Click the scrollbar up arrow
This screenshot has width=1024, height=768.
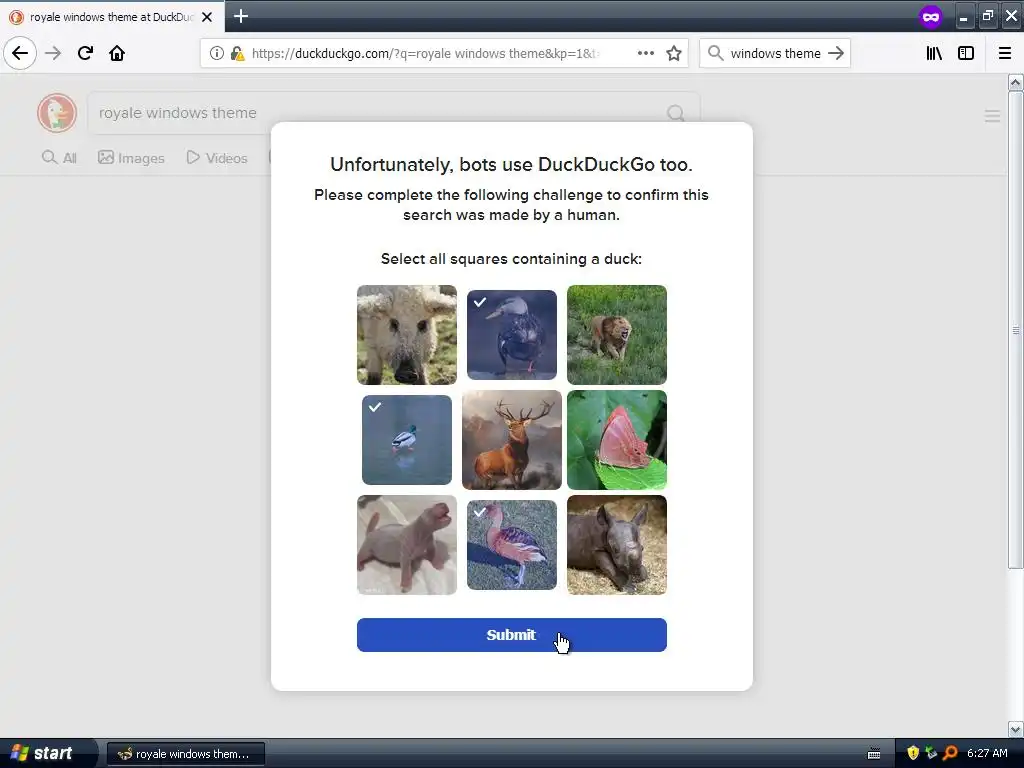[x=1016, y=82]
